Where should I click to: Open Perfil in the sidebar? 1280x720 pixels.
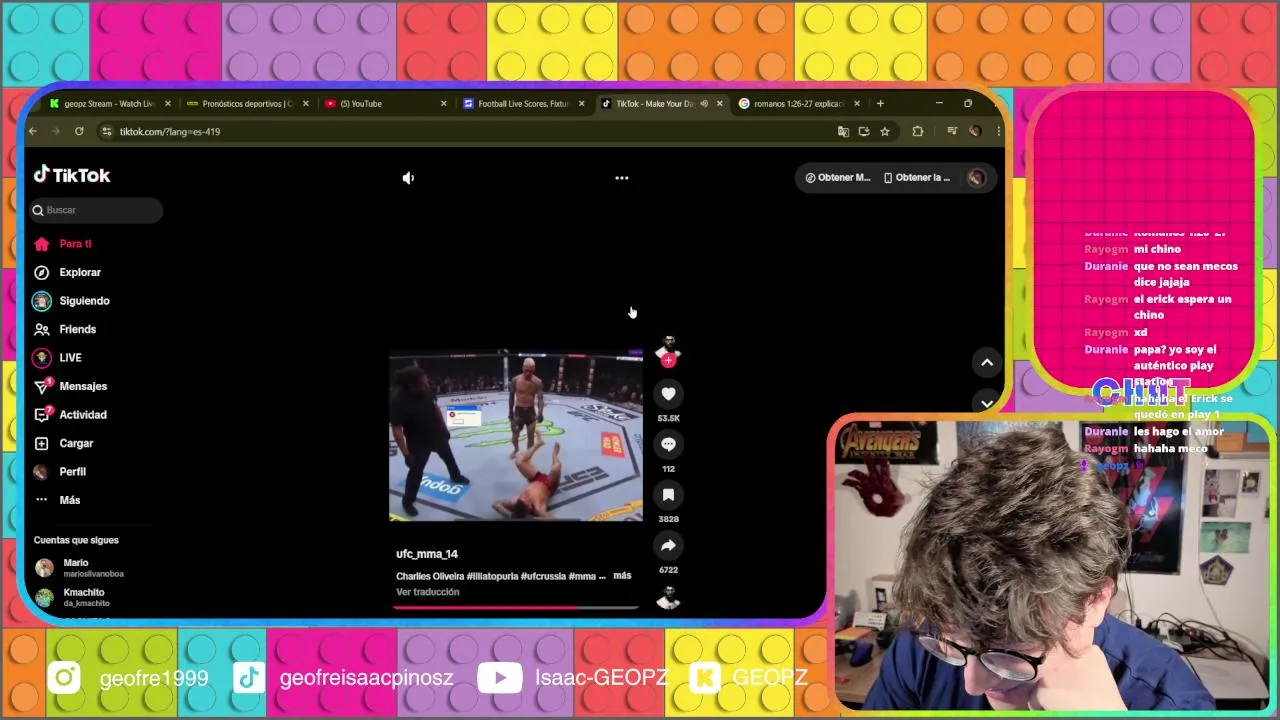pos(72,472)
